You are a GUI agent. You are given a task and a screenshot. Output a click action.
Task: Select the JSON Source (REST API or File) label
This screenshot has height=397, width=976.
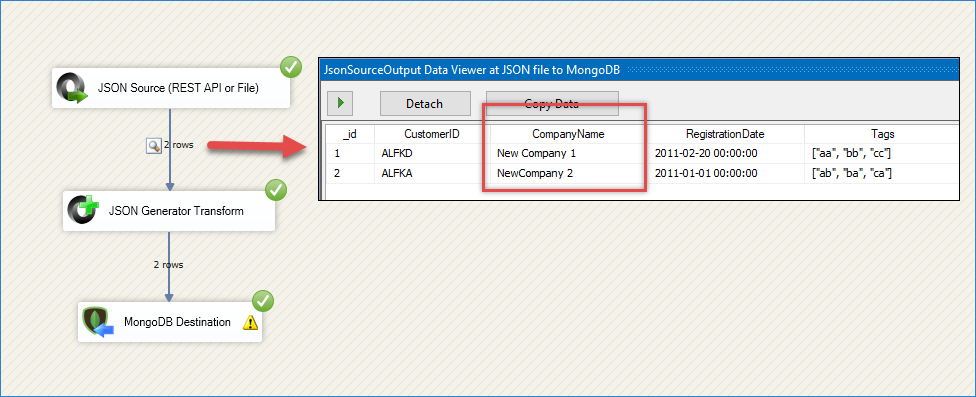click(178, 88)
